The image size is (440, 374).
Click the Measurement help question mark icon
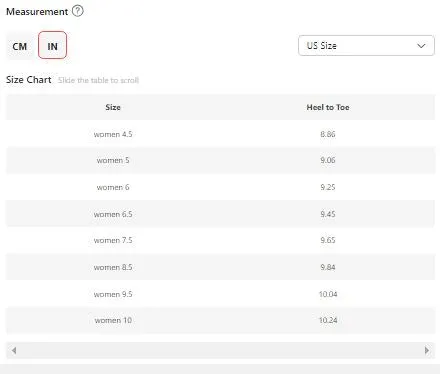78,11
